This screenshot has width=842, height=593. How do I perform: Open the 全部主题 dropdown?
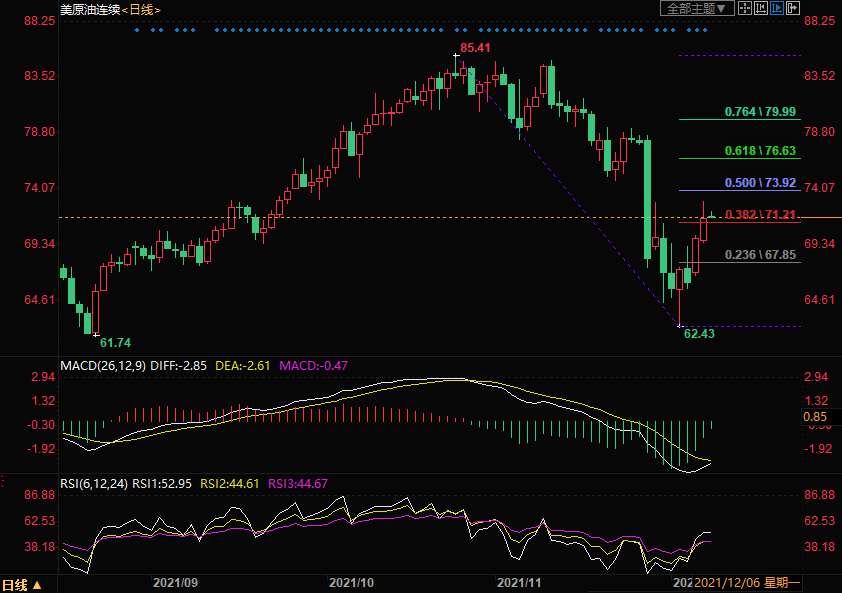tap(696, 8)
